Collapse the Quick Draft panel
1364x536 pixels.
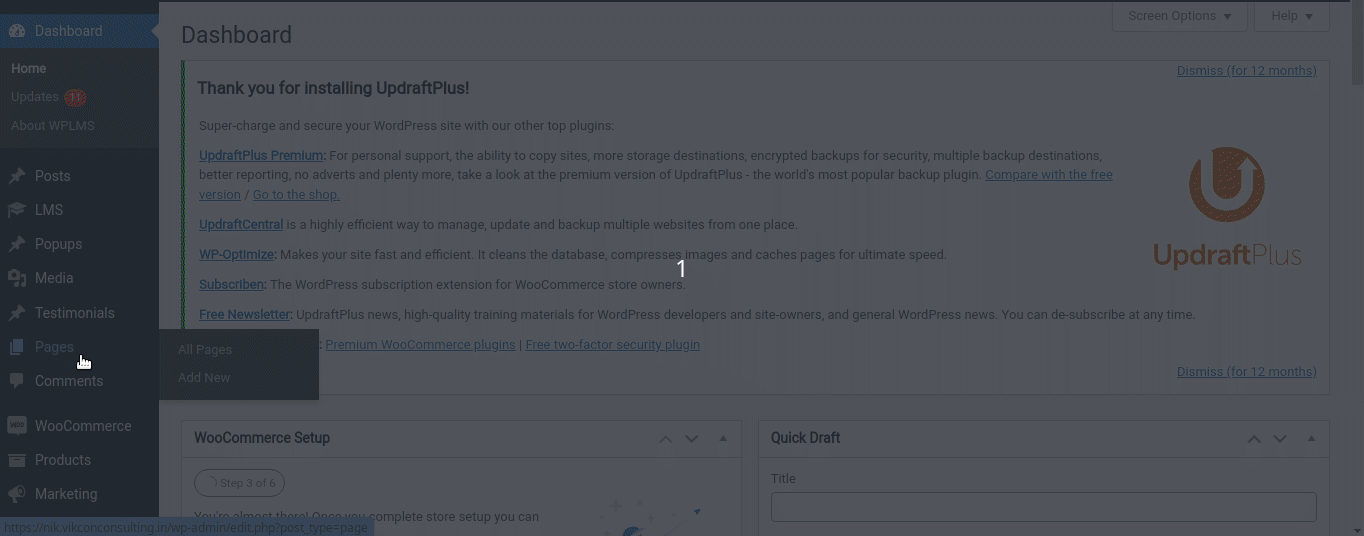[x=1311, y=439]
